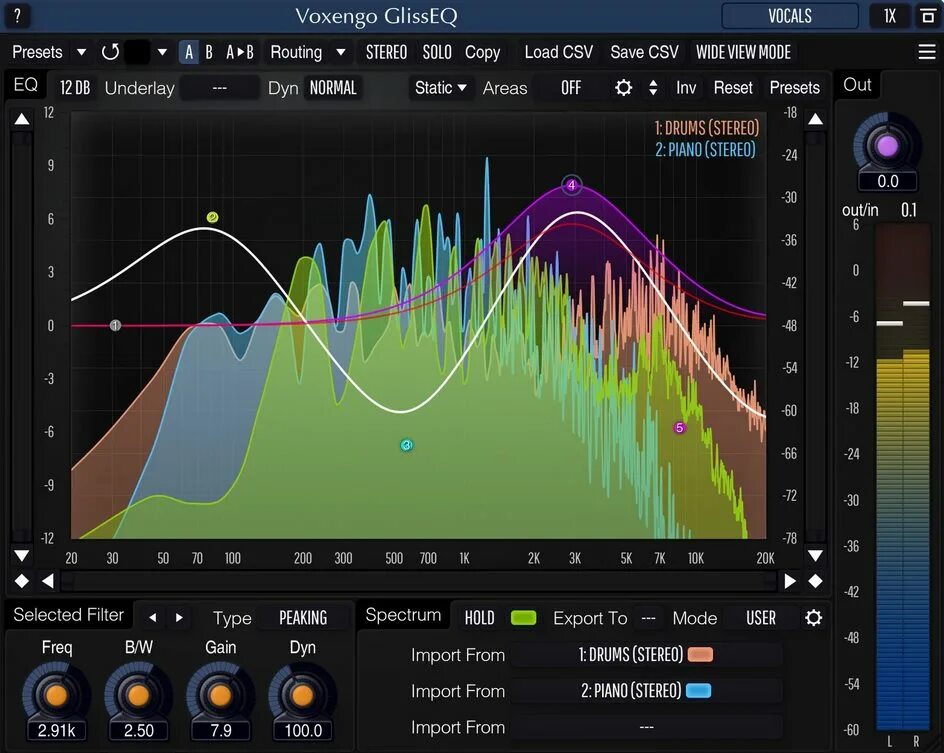Open Static mode dropdown
Screen dimensions: 944x753
[x=441, y=88]
